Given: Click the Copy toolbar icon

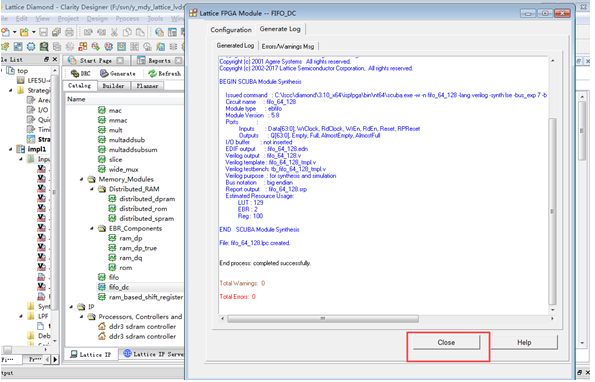Looking at the screenshot, I should tap(127, 32).
